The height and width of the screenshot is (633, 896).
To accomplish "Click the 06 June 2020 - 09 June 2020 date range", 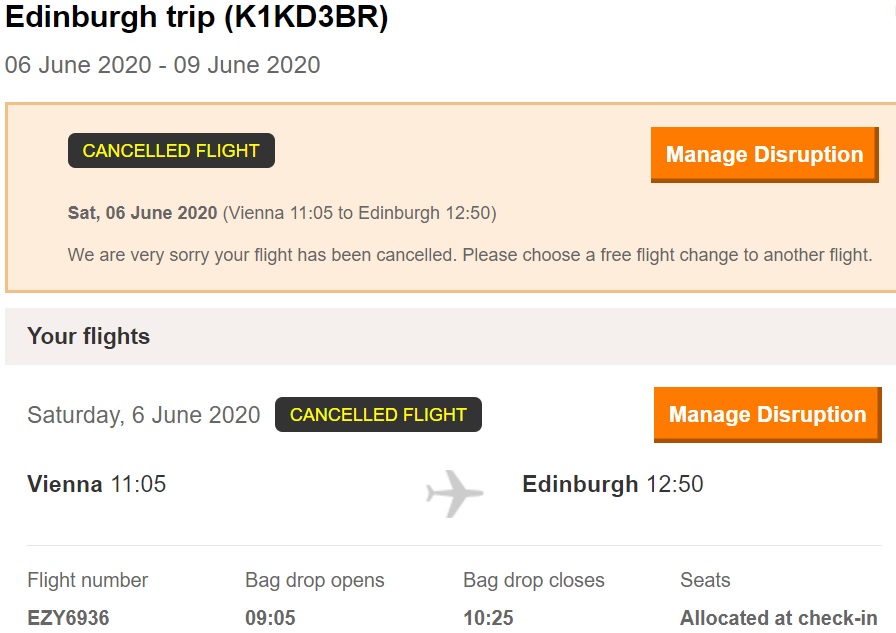I will click(163, 66).
